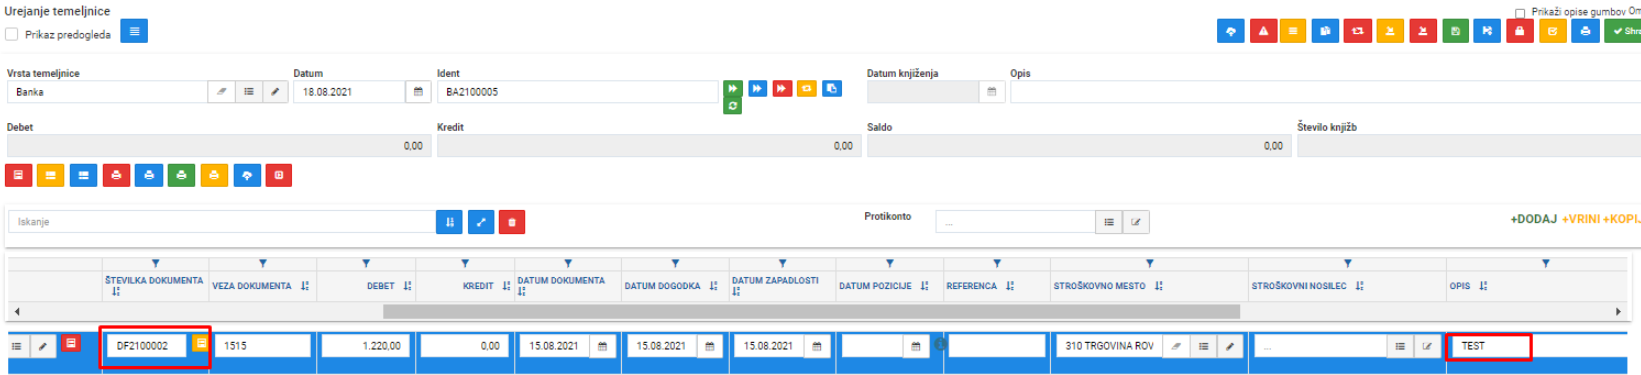Image resolution: width=1641 pixels, height=375 pixels.
Task: Enable Prikaži opise gumbov checkbox
Action: (1520, 13)
